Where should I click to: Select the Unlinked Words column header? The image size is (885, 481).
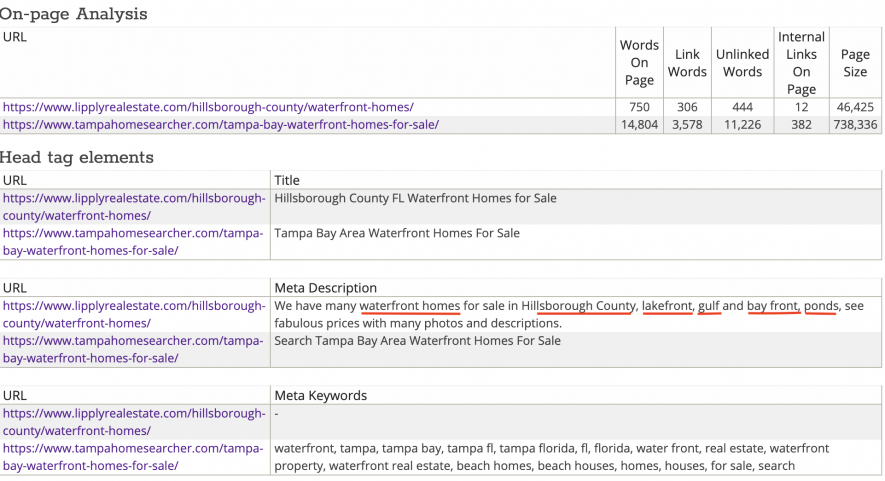click(x=742, y=63)
